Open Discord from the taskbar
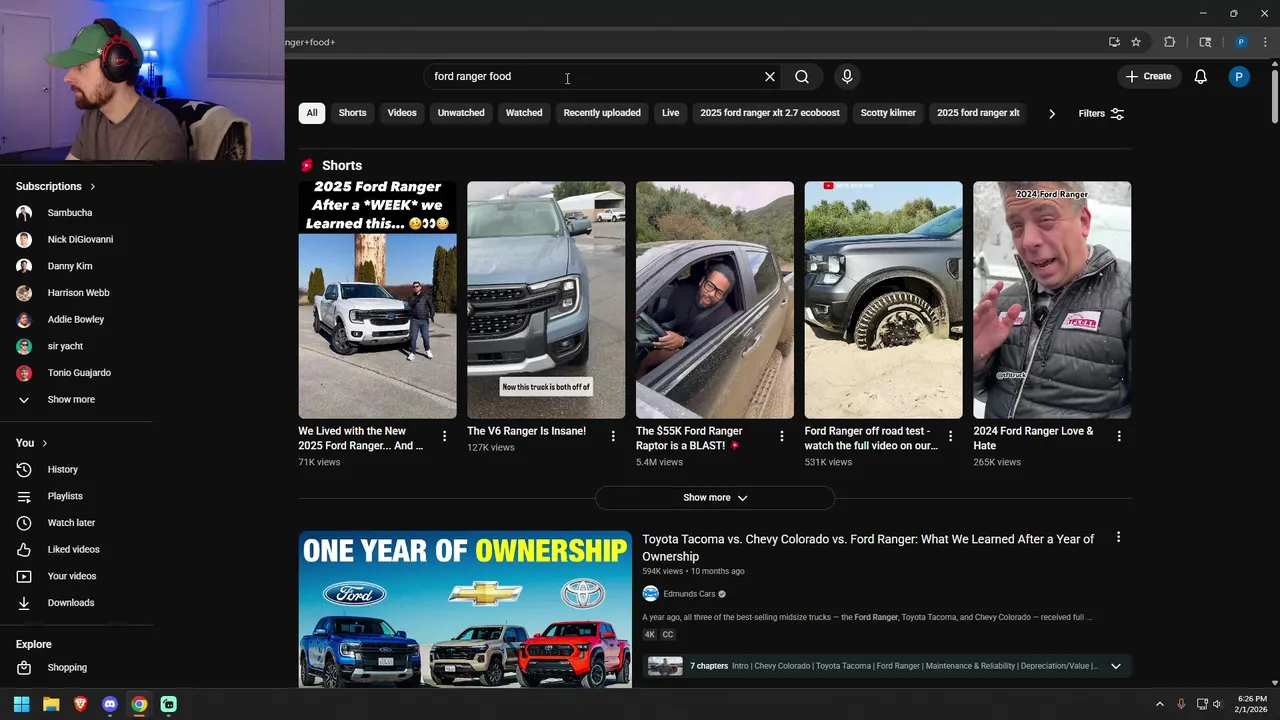Image resolution: width=1280 pixels, height=720 pixels. pos(110,704)
